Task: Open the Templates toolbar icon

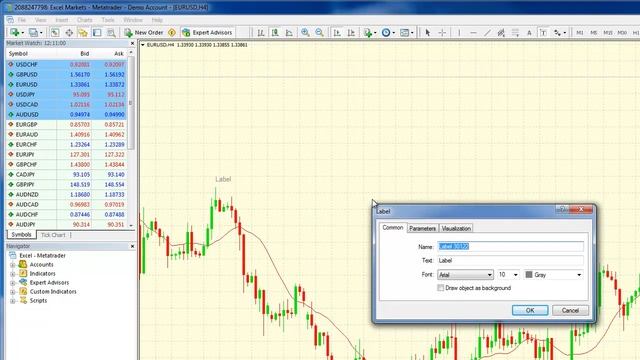Action: click(x=406, y=33)
